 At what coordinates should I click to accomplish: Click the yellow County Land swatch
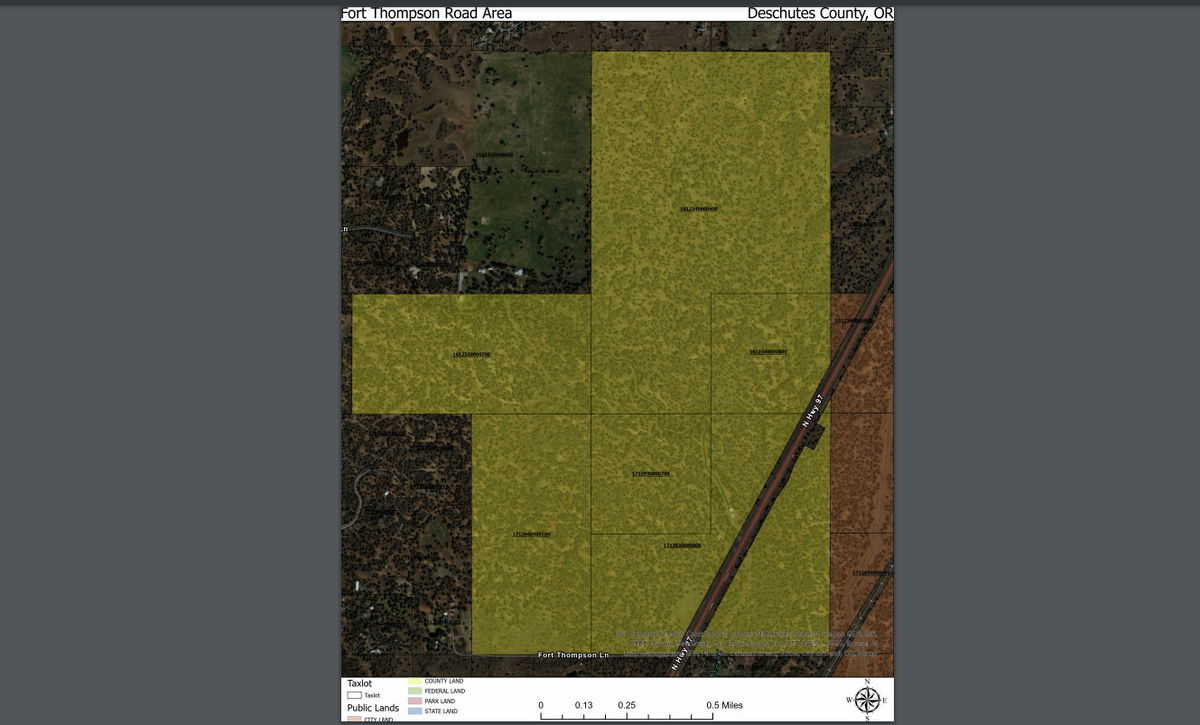(415, 681)
